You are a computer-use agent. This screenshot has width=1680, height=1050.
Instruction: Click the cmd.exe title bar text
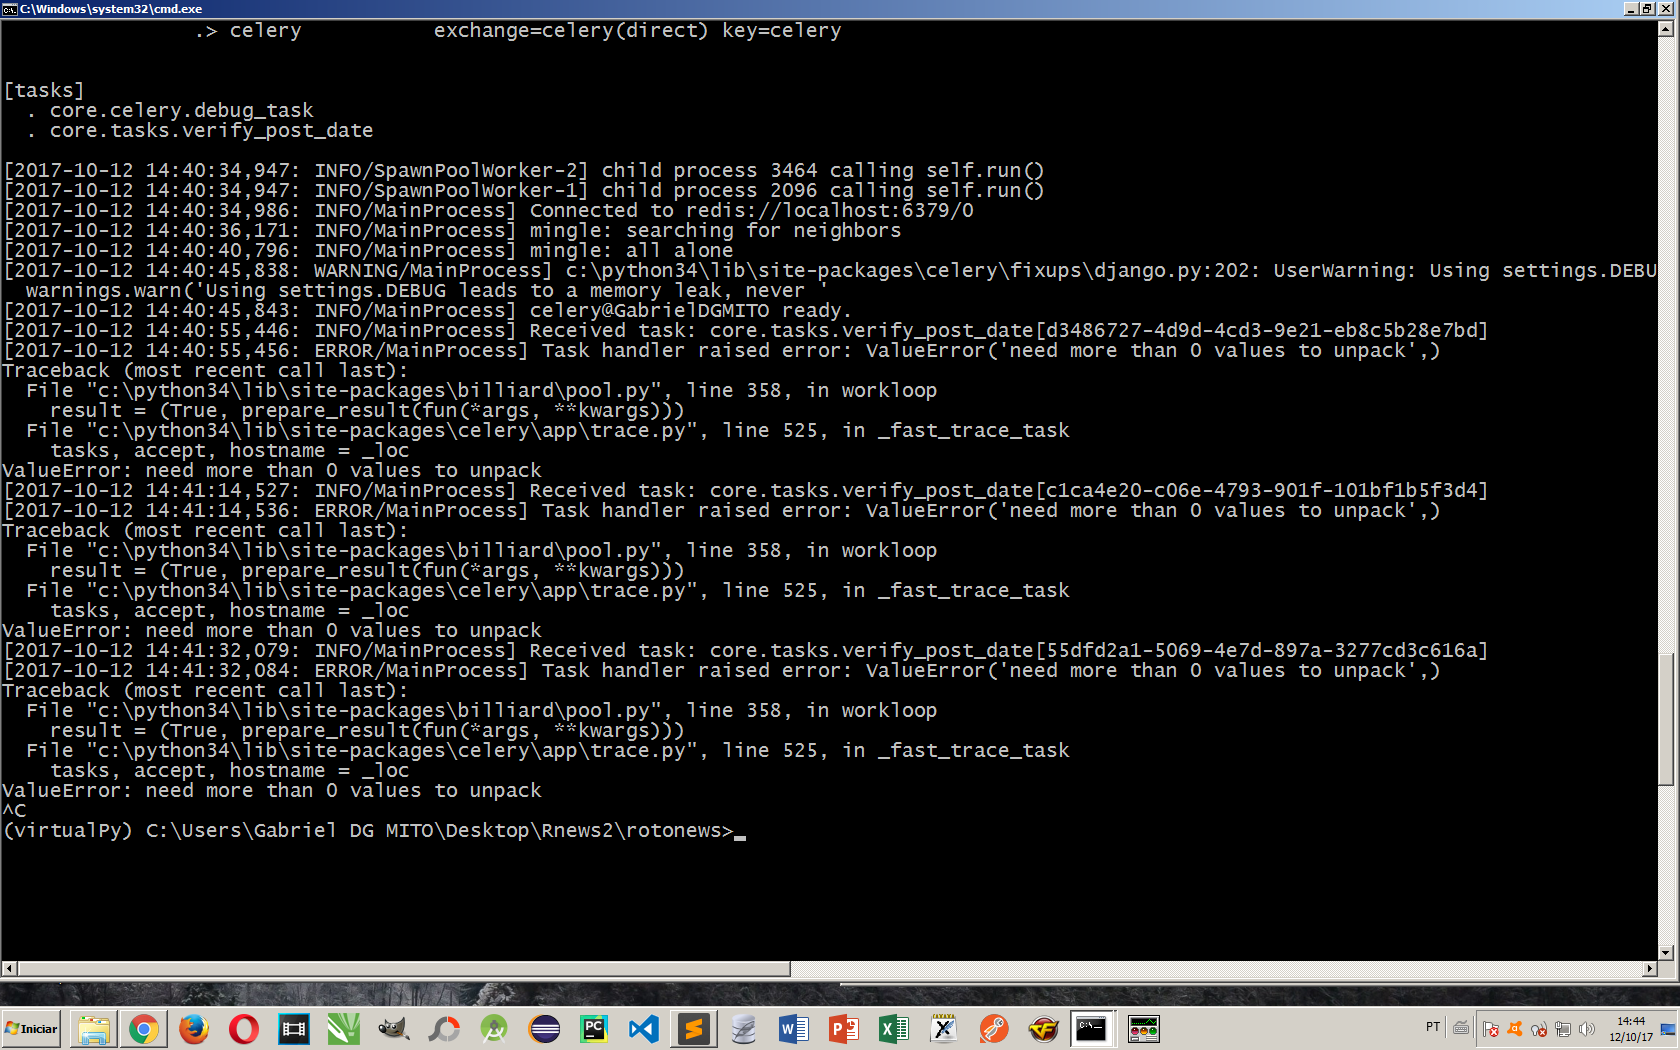pyautogui.click(x=111, y=9)
